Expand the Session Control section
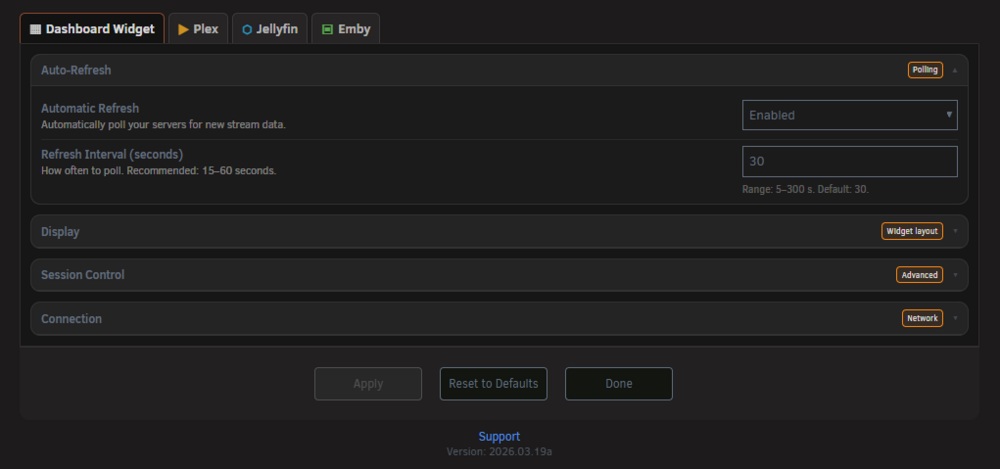The width and height of the screenshot is (1000, 469). tap(499, 275)
